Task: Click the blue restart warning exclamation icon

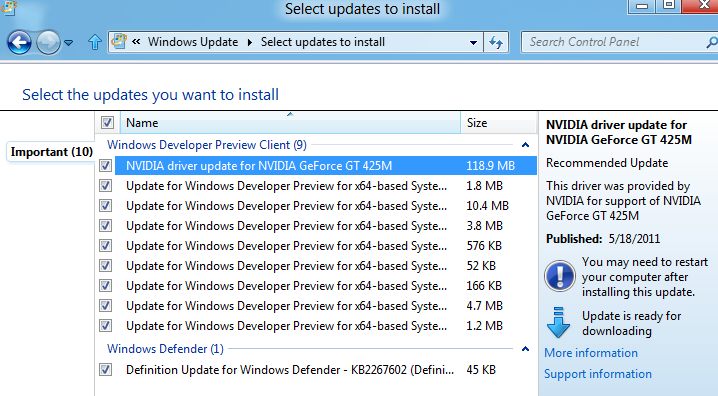Action: pyautogui.click(x=560, y=276)
